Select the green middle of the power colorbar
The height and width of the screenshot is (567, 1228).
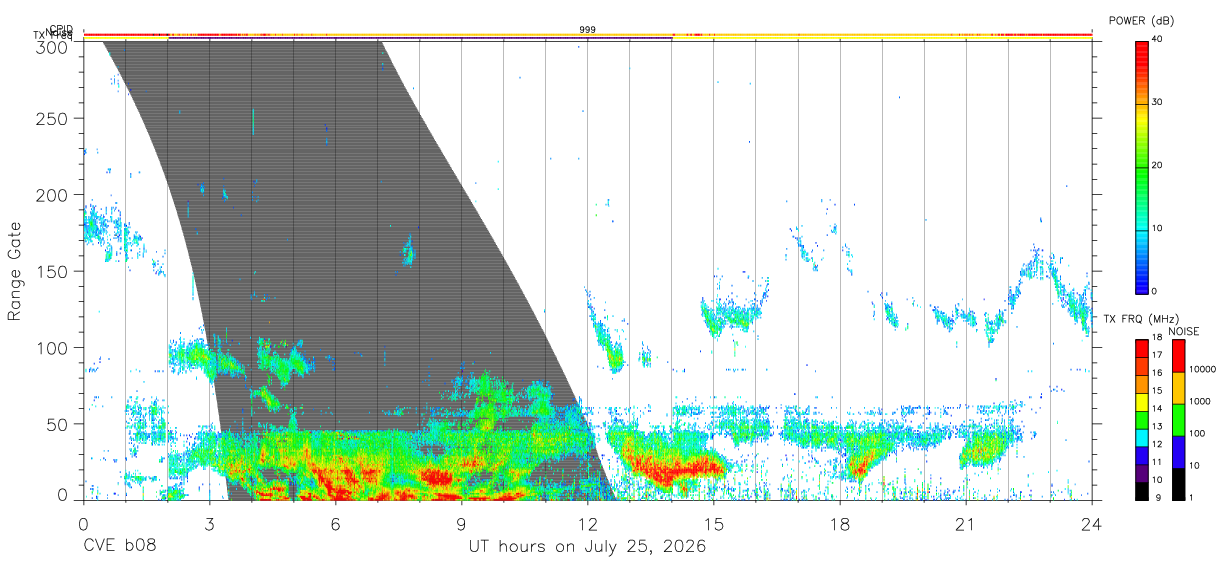point(1141,166)
